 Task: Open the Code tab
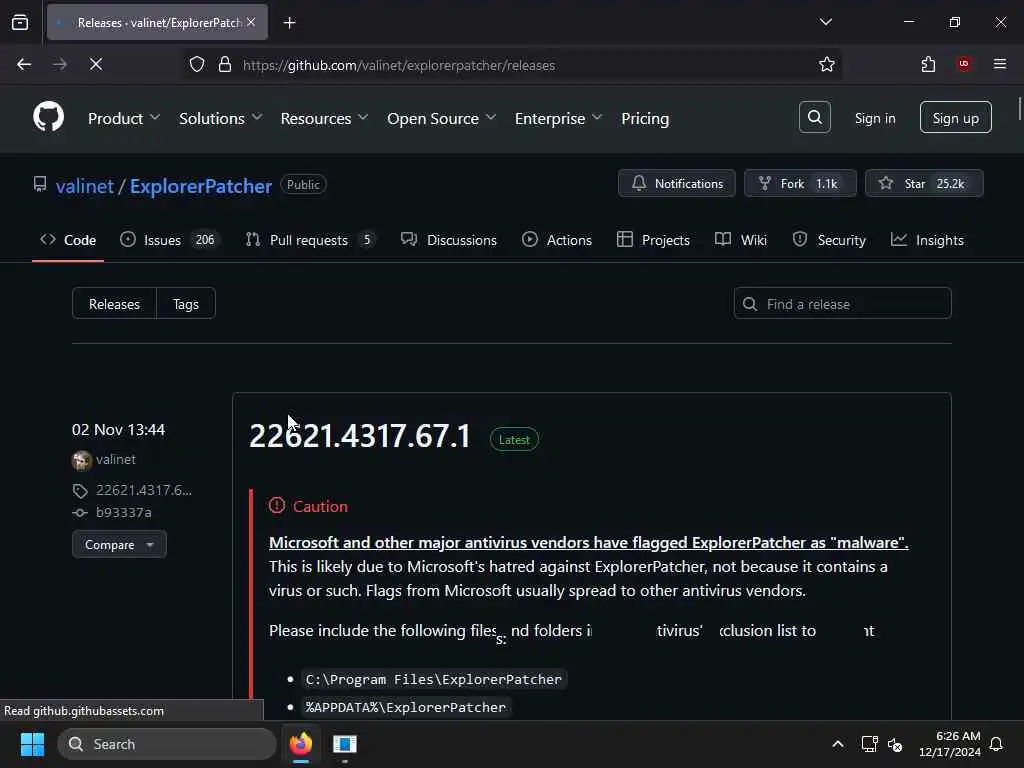tap(68, 240)
